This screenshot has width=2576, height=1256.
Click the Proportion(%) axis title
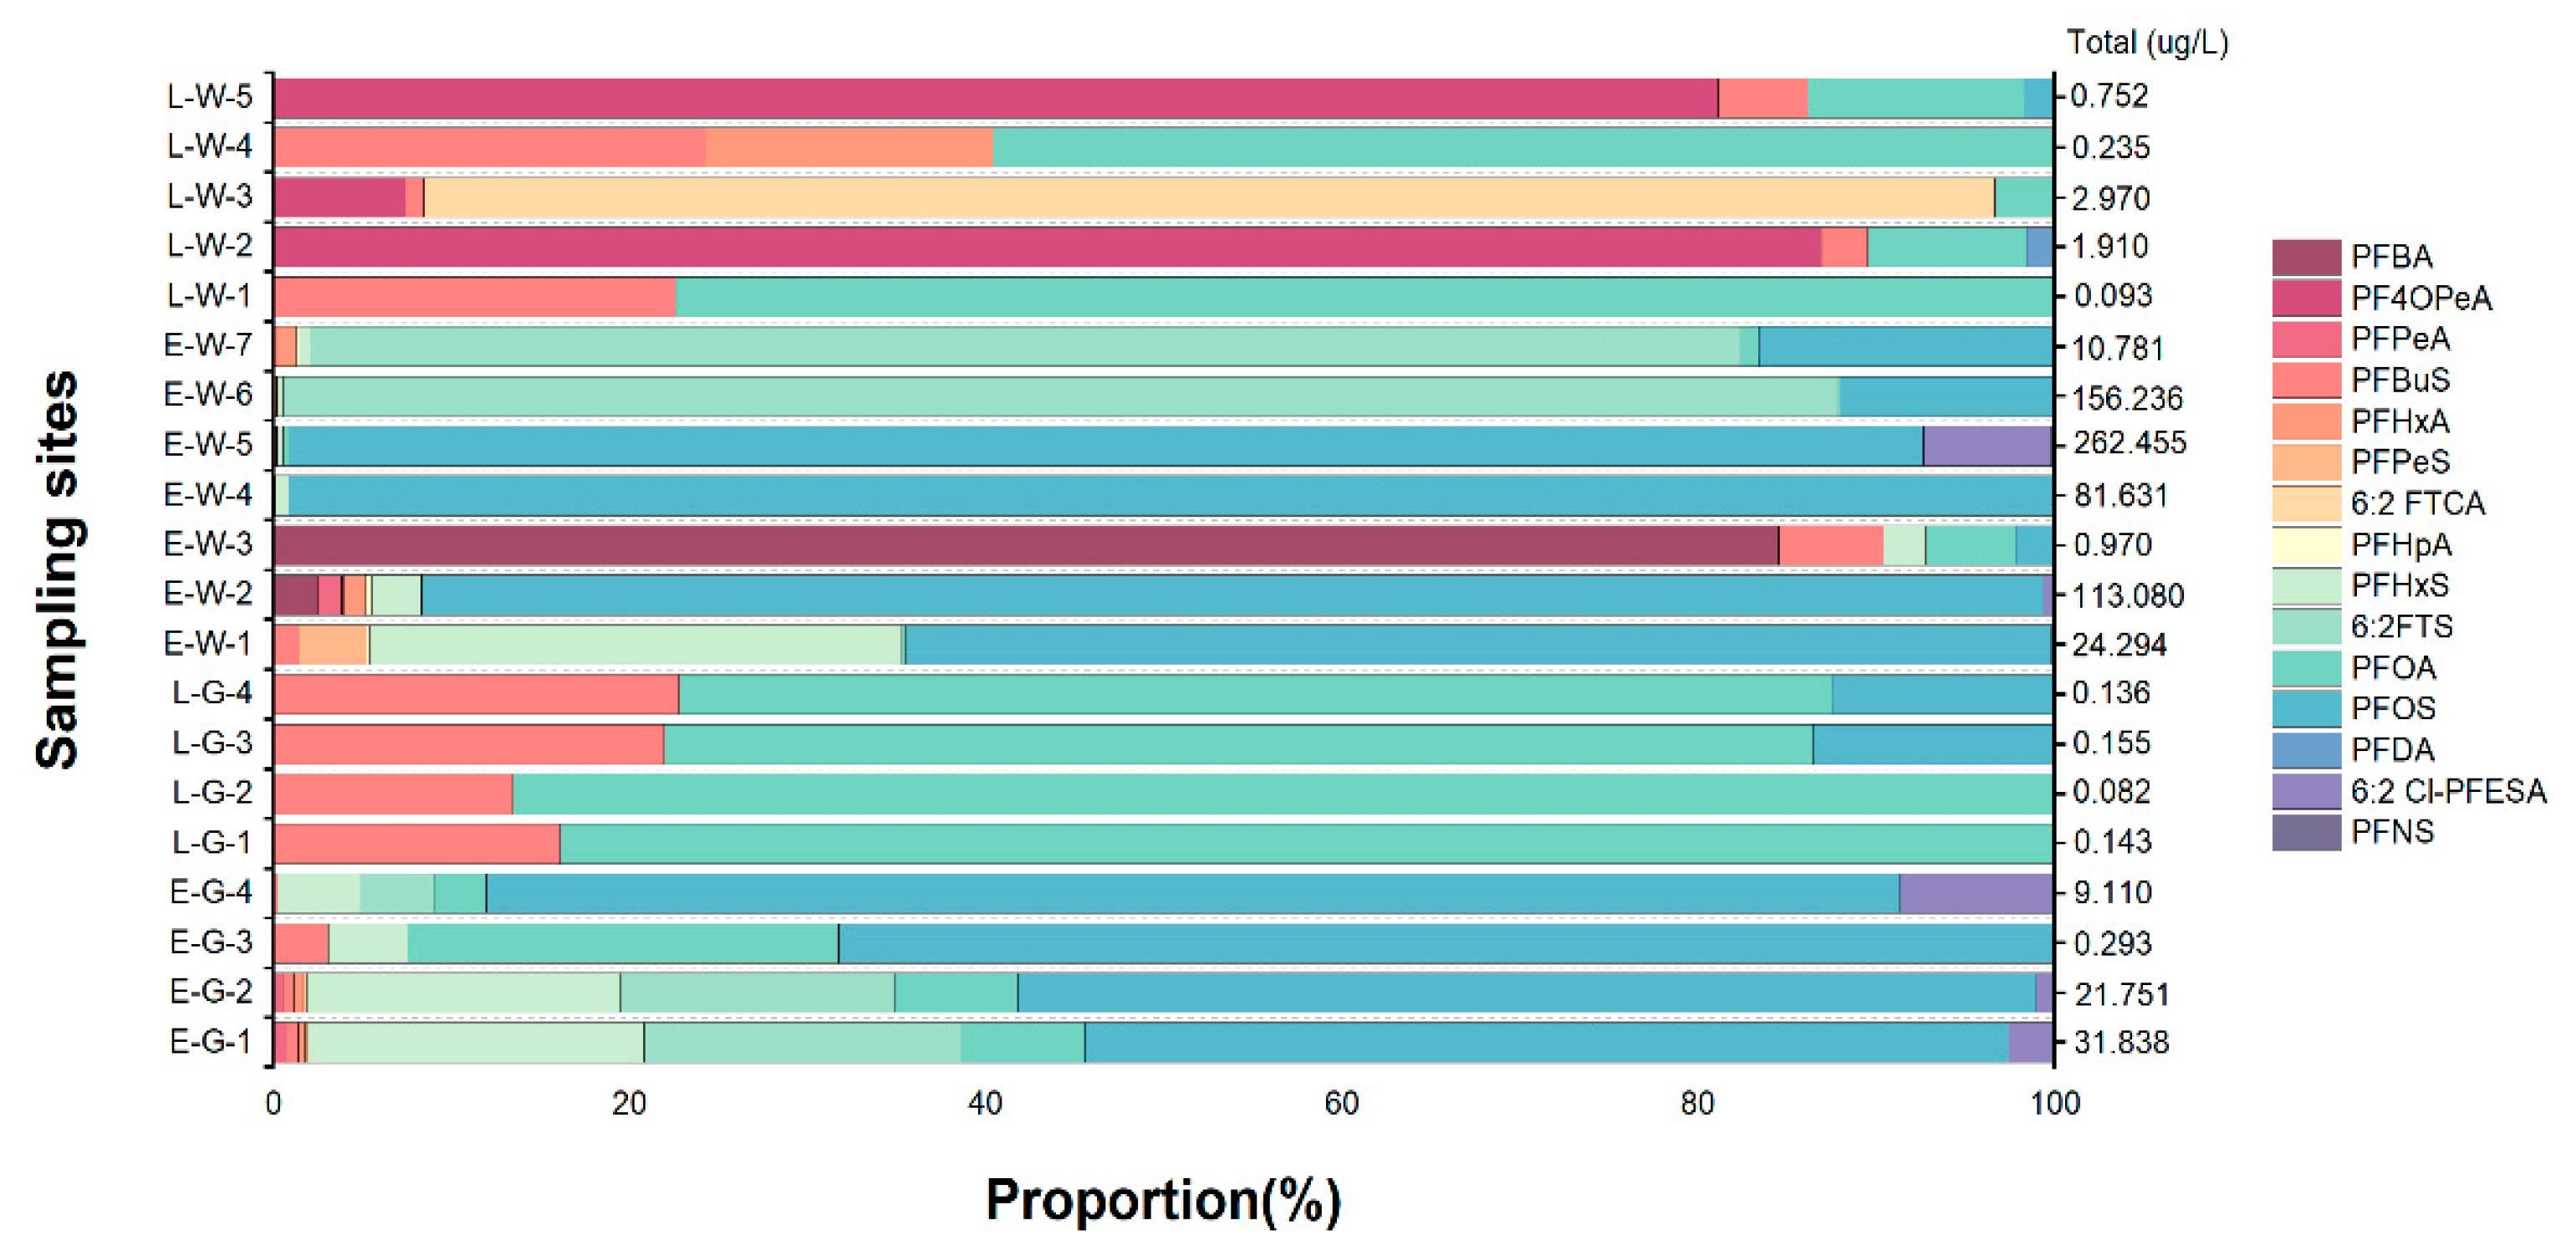click(x=1163, y=1199)
